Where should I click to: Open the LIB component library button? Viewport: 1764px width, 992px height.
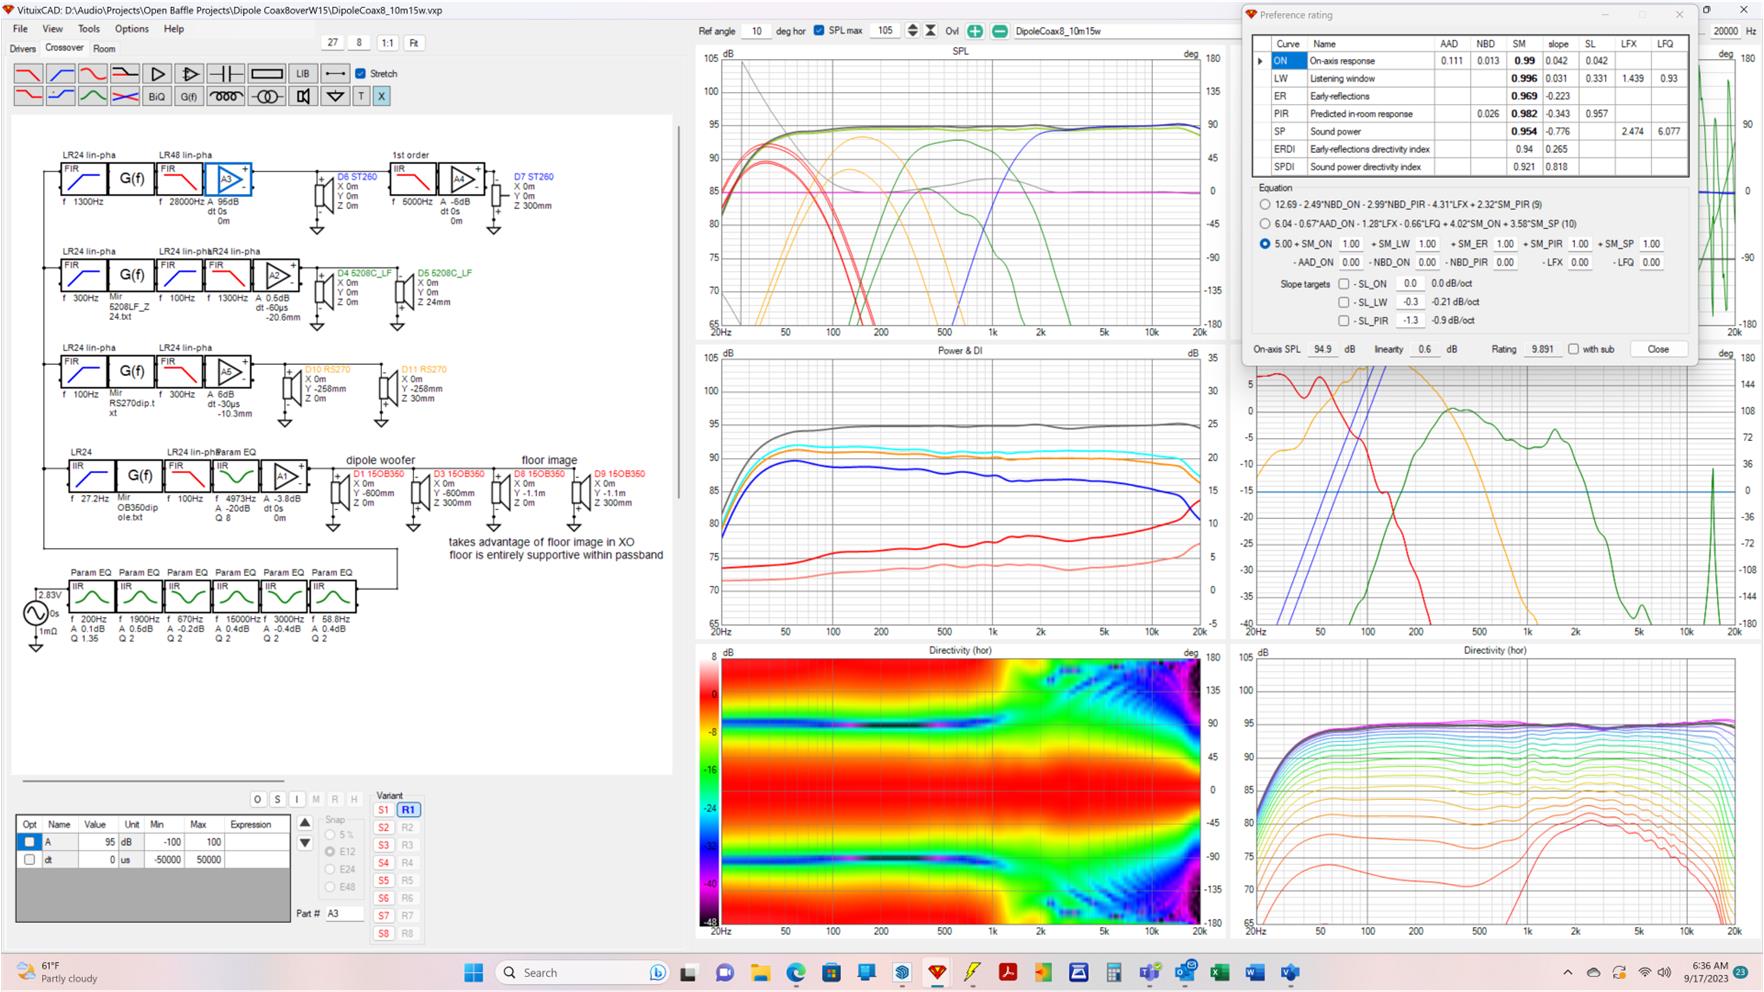pyautogui.click(x=302, y=74)
